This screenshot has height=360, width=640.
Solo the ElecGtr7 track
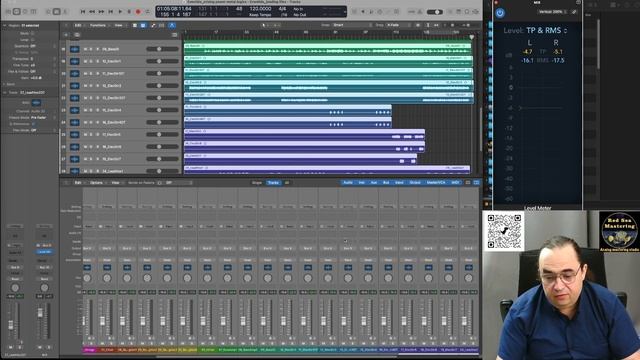91,159
